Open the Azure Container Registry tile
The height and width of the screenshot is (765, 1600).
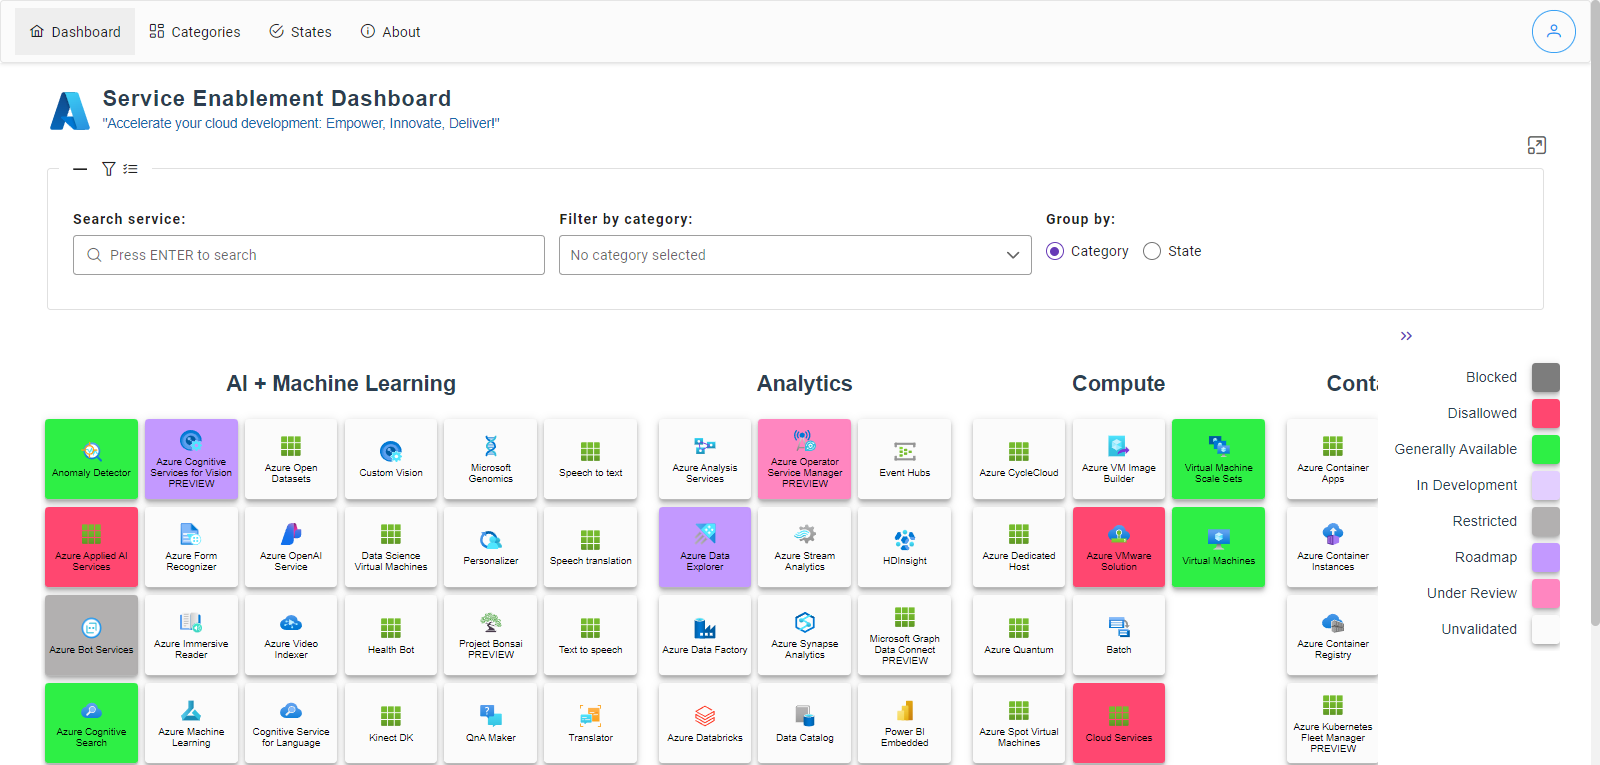click(1332, 635)
